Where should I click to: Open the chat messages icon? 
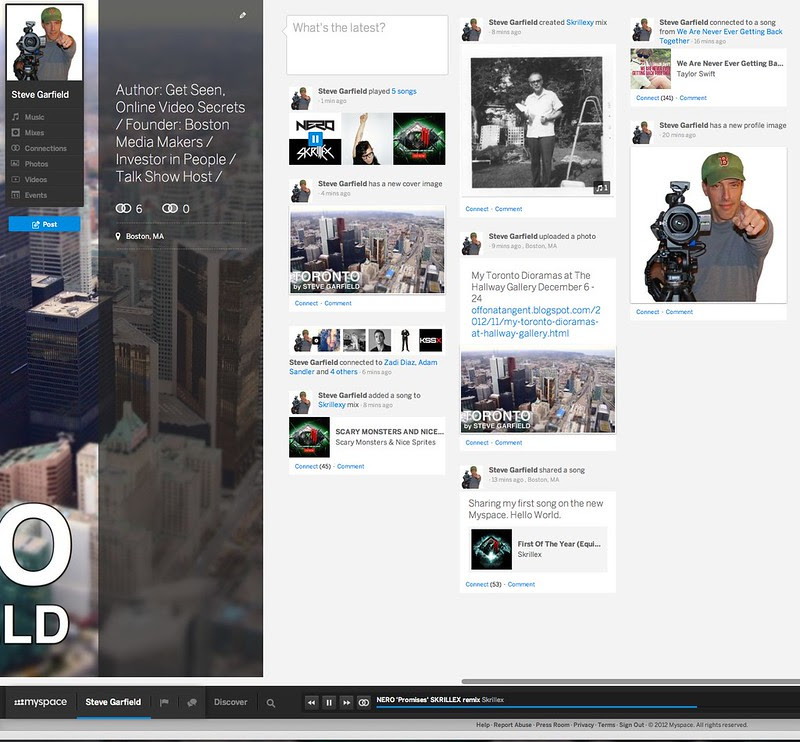pos(192,703)
